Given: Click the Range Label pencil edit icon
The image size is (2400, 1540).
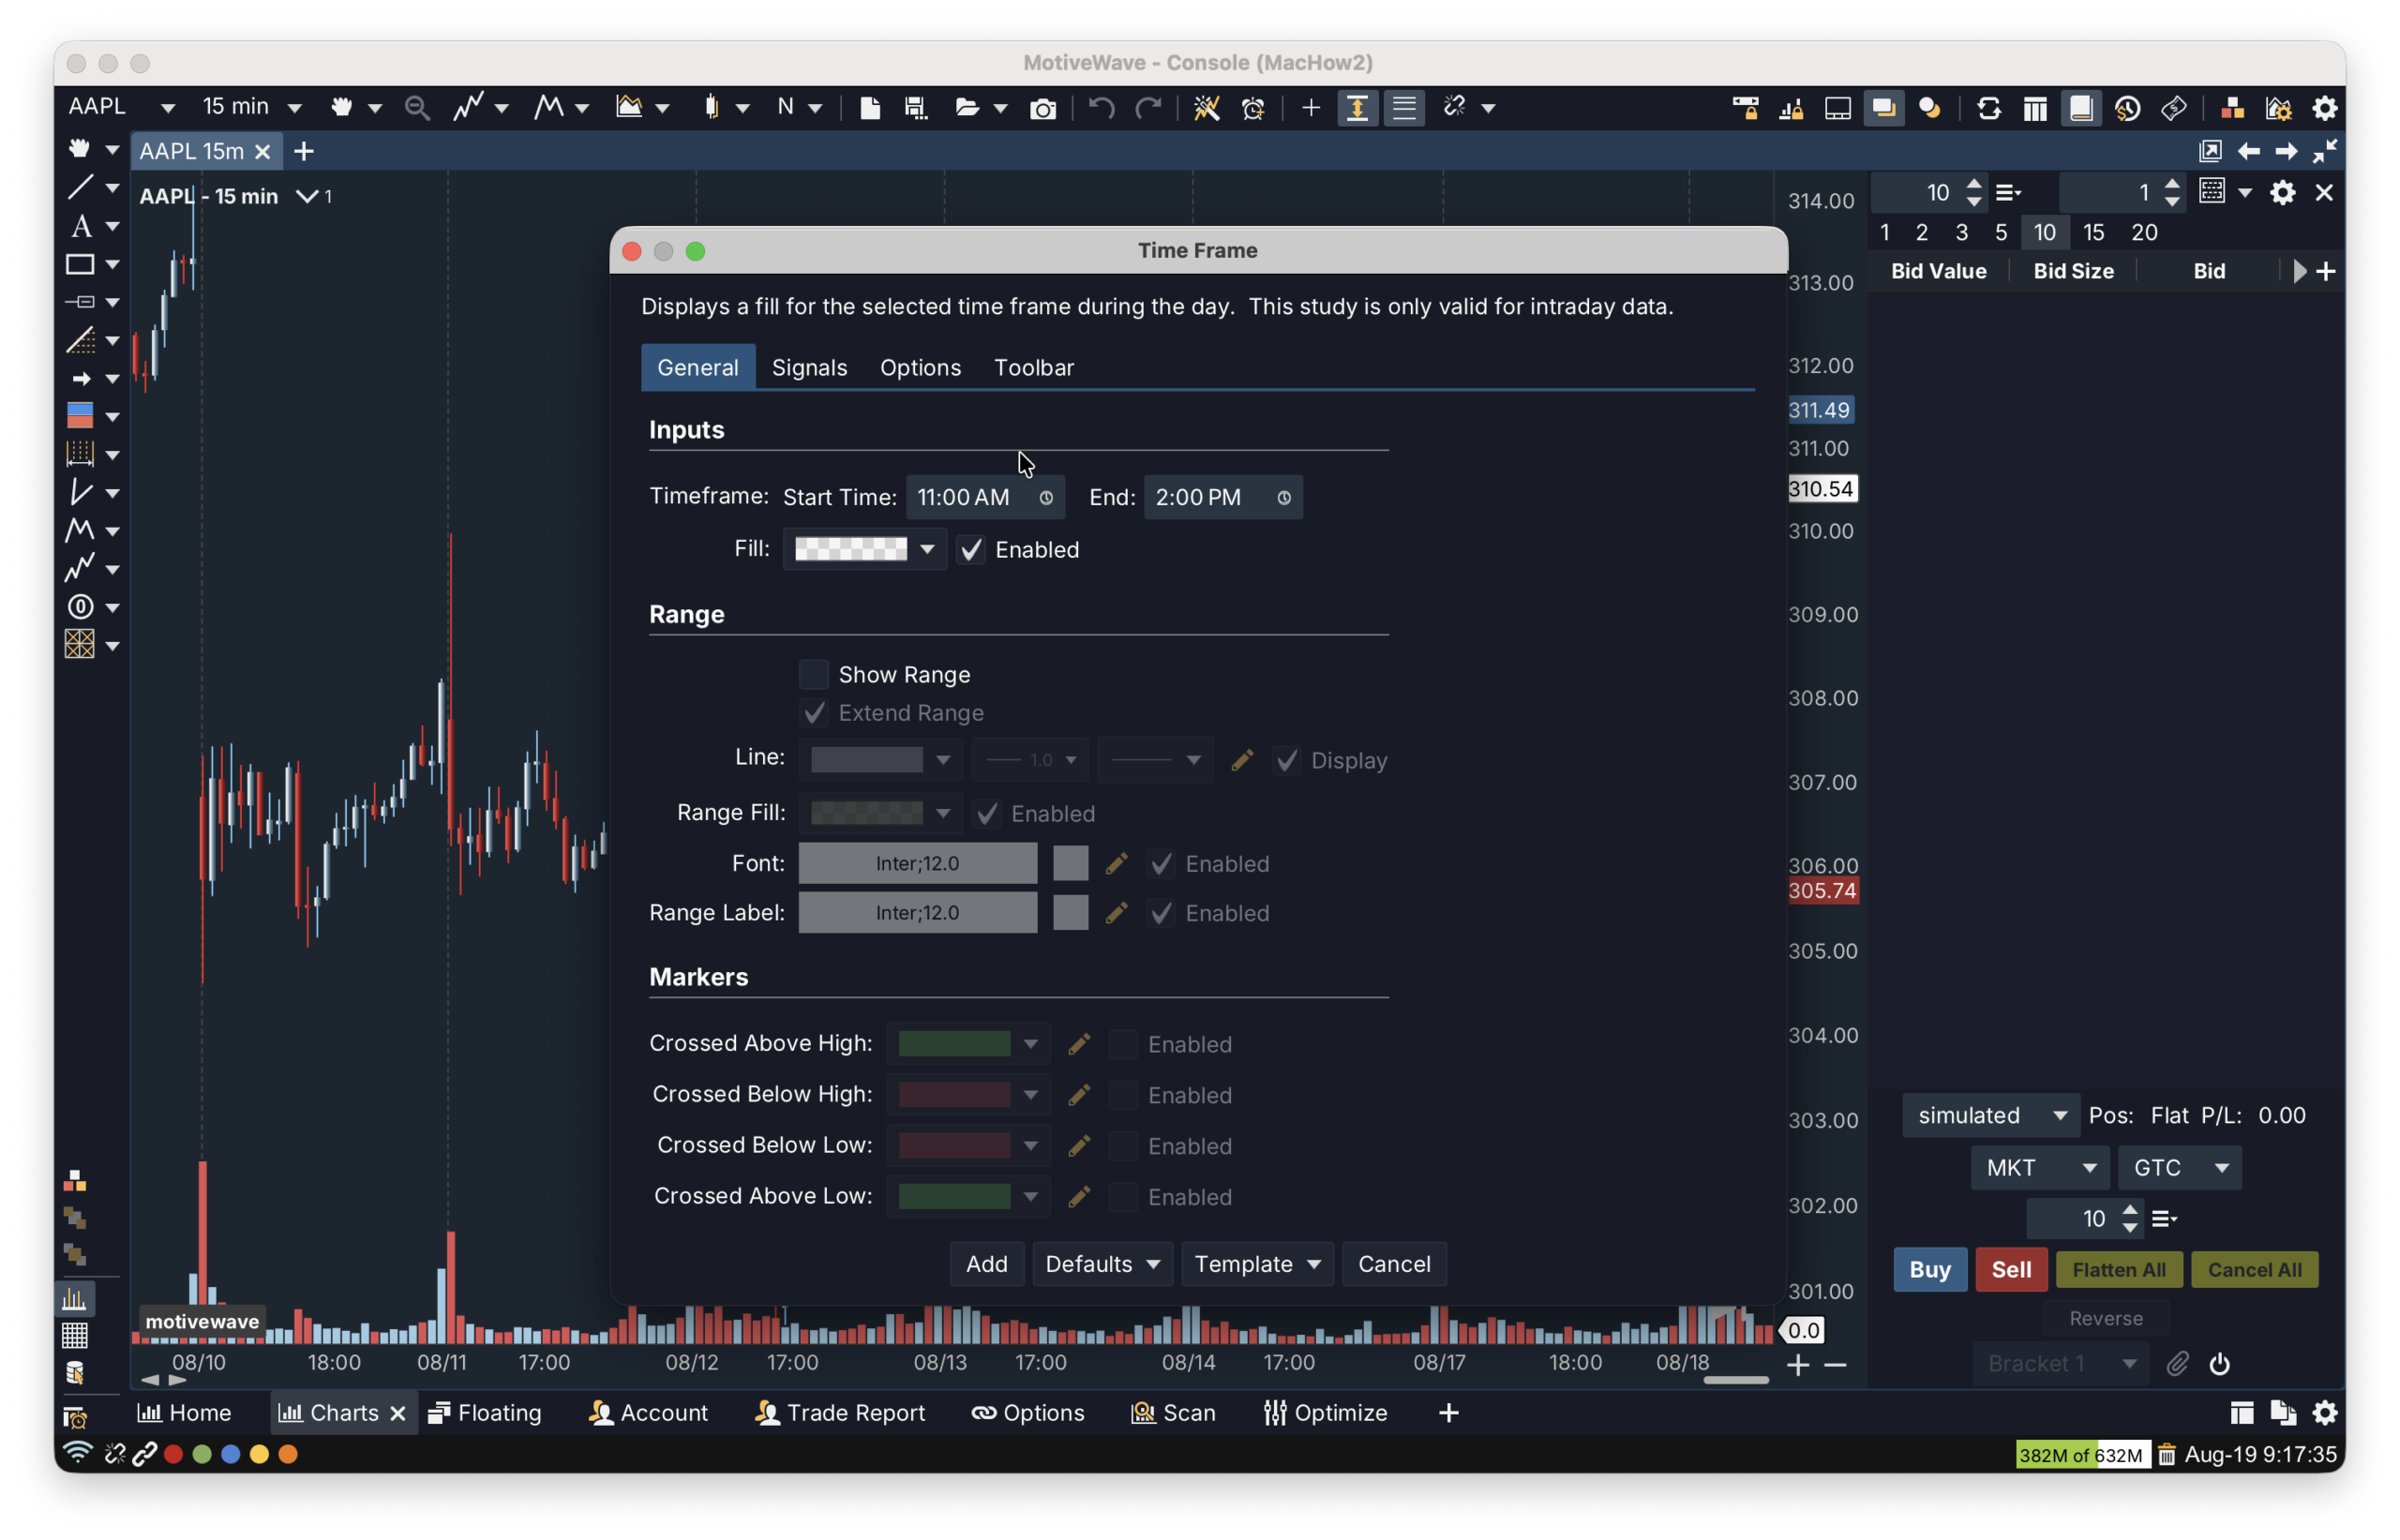Looking at the screenshot, I should [1117, 913].
